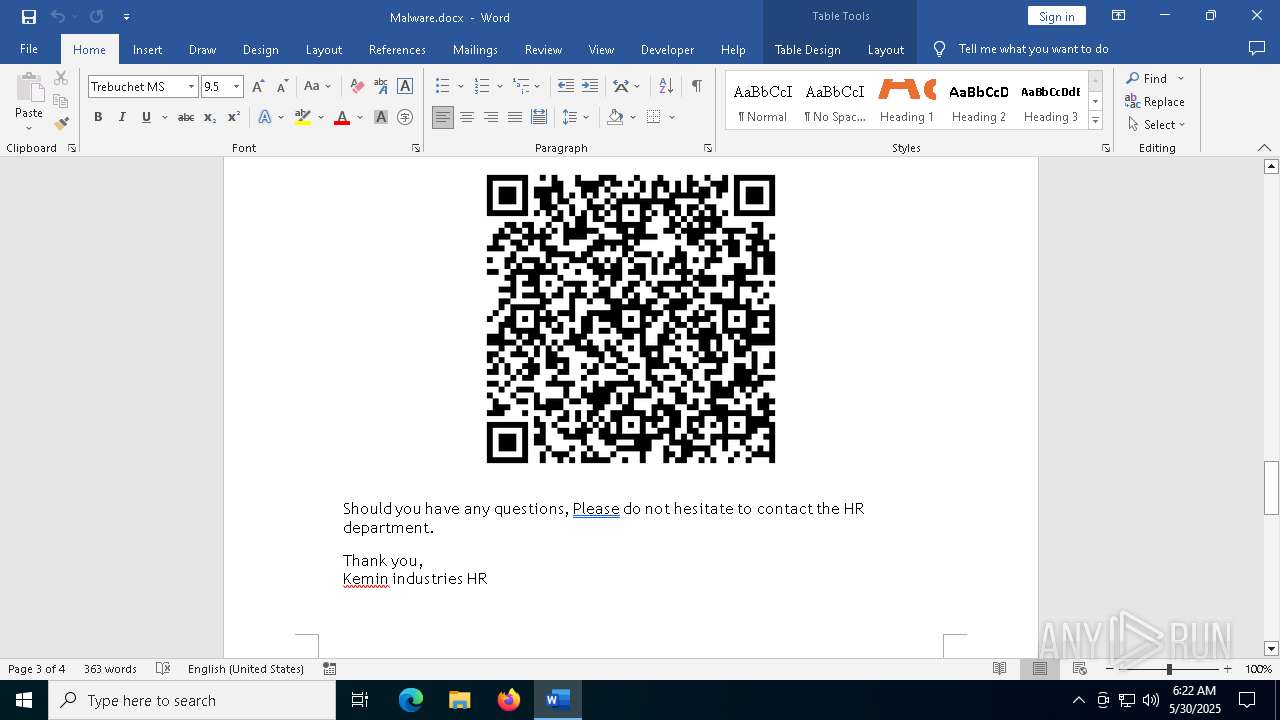Click the Windows search box
Viewport: 1280px width, 720px height.
[x=192, y=700]
